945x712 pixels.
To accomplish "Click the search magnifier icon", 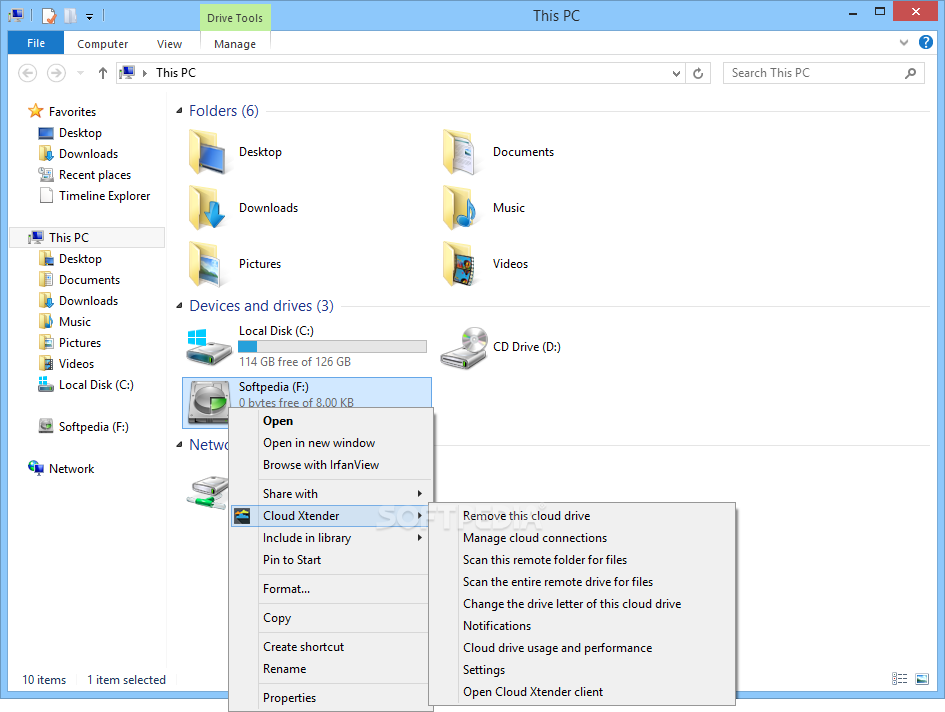I will (x=911, y=73).
